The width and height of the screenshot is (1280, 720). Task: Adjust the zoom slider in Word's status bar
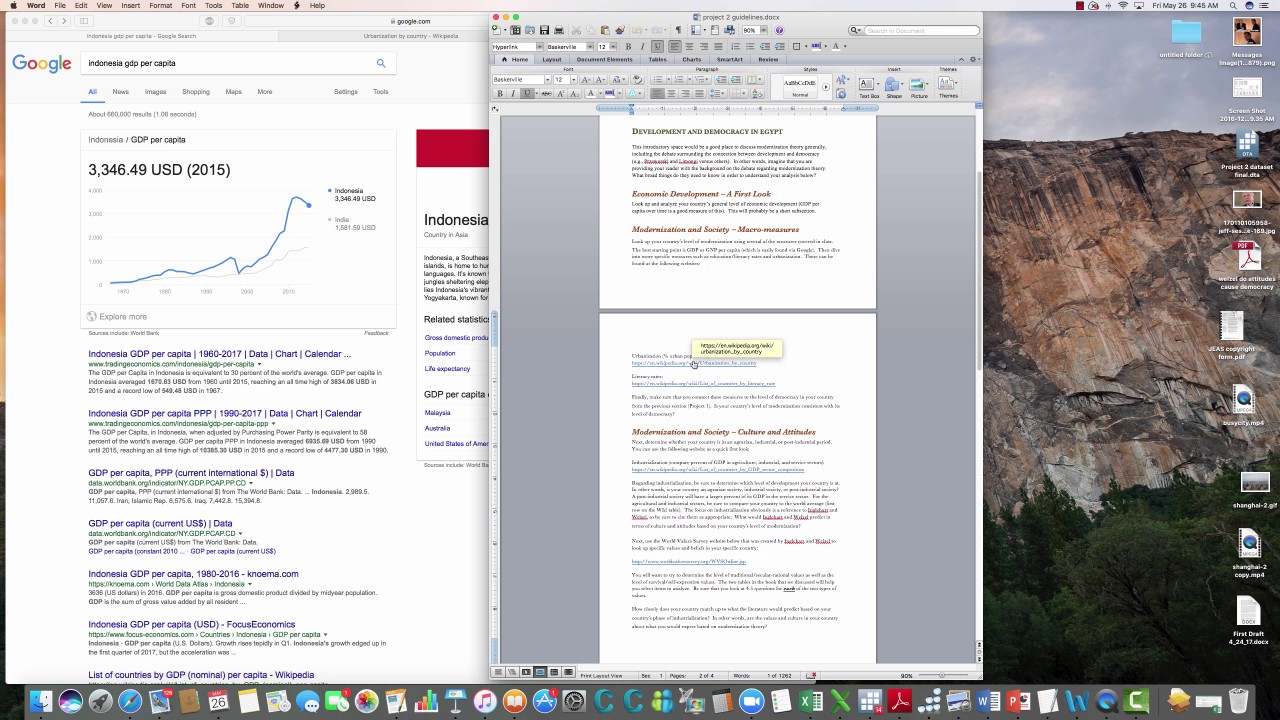941,675
